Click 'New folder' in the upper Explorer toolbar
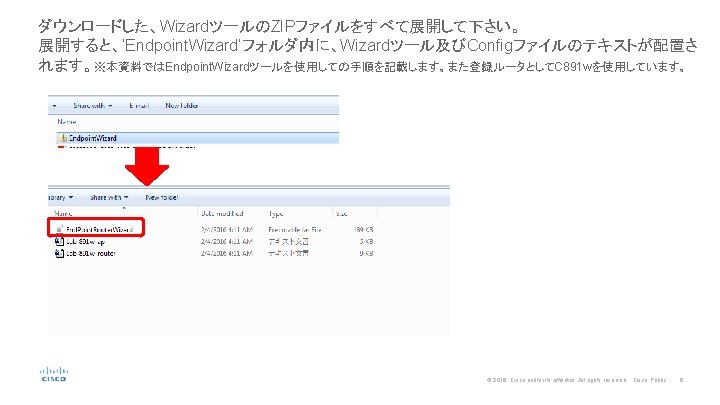This screenshot has width=720, height=405. (x=182, y=106)
